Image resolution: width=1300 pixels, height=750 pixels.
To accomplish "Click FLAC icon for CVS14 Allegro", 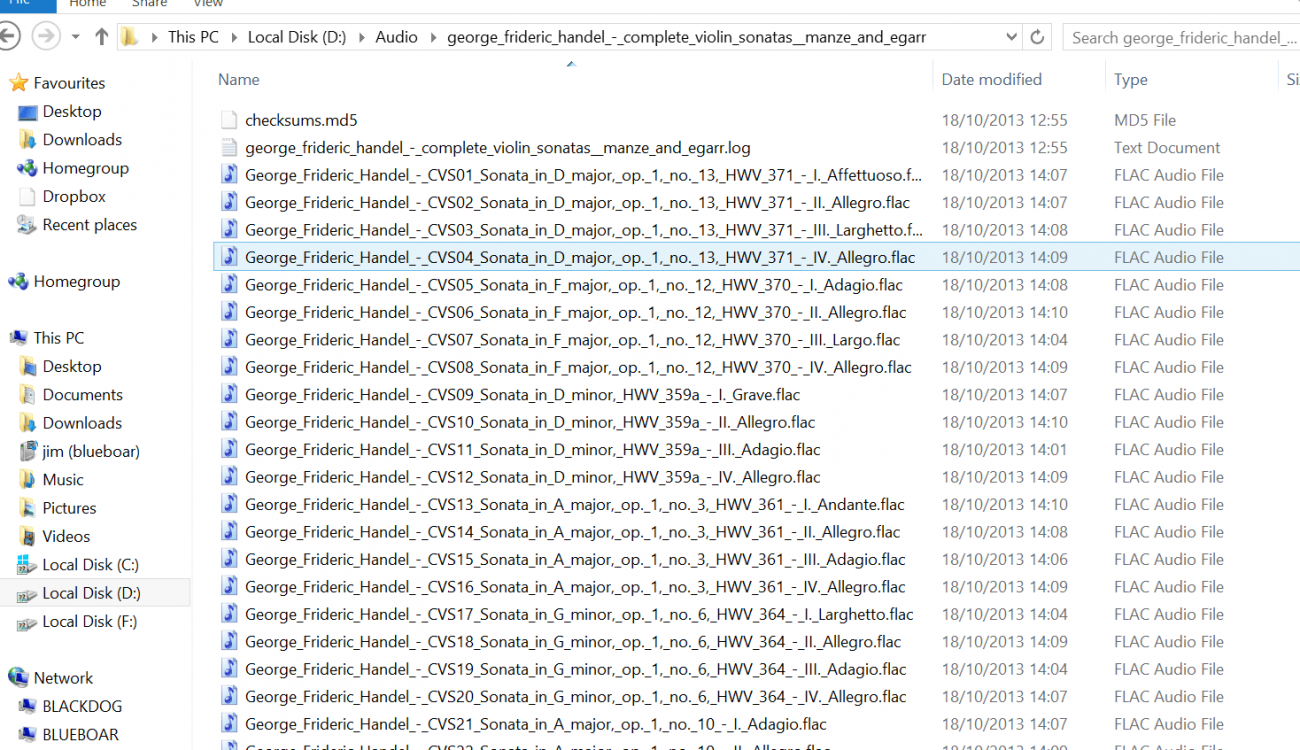I will [x=230, y=532].
